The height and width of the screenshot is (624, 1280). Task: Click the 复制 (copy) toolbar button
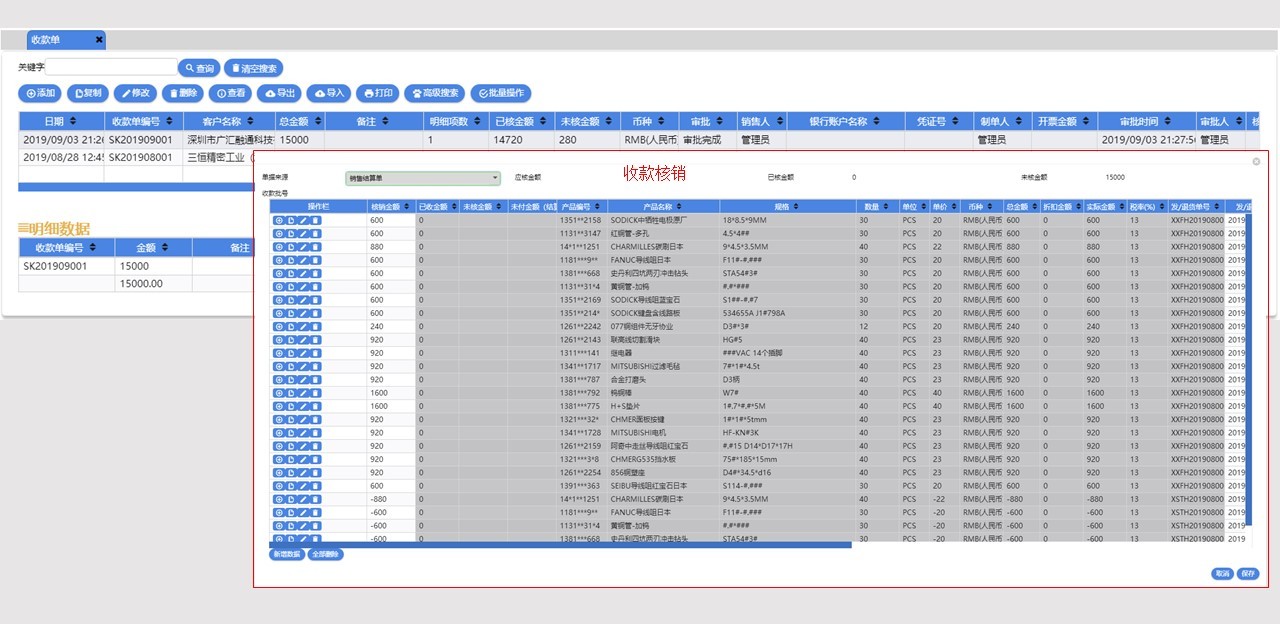88,93
